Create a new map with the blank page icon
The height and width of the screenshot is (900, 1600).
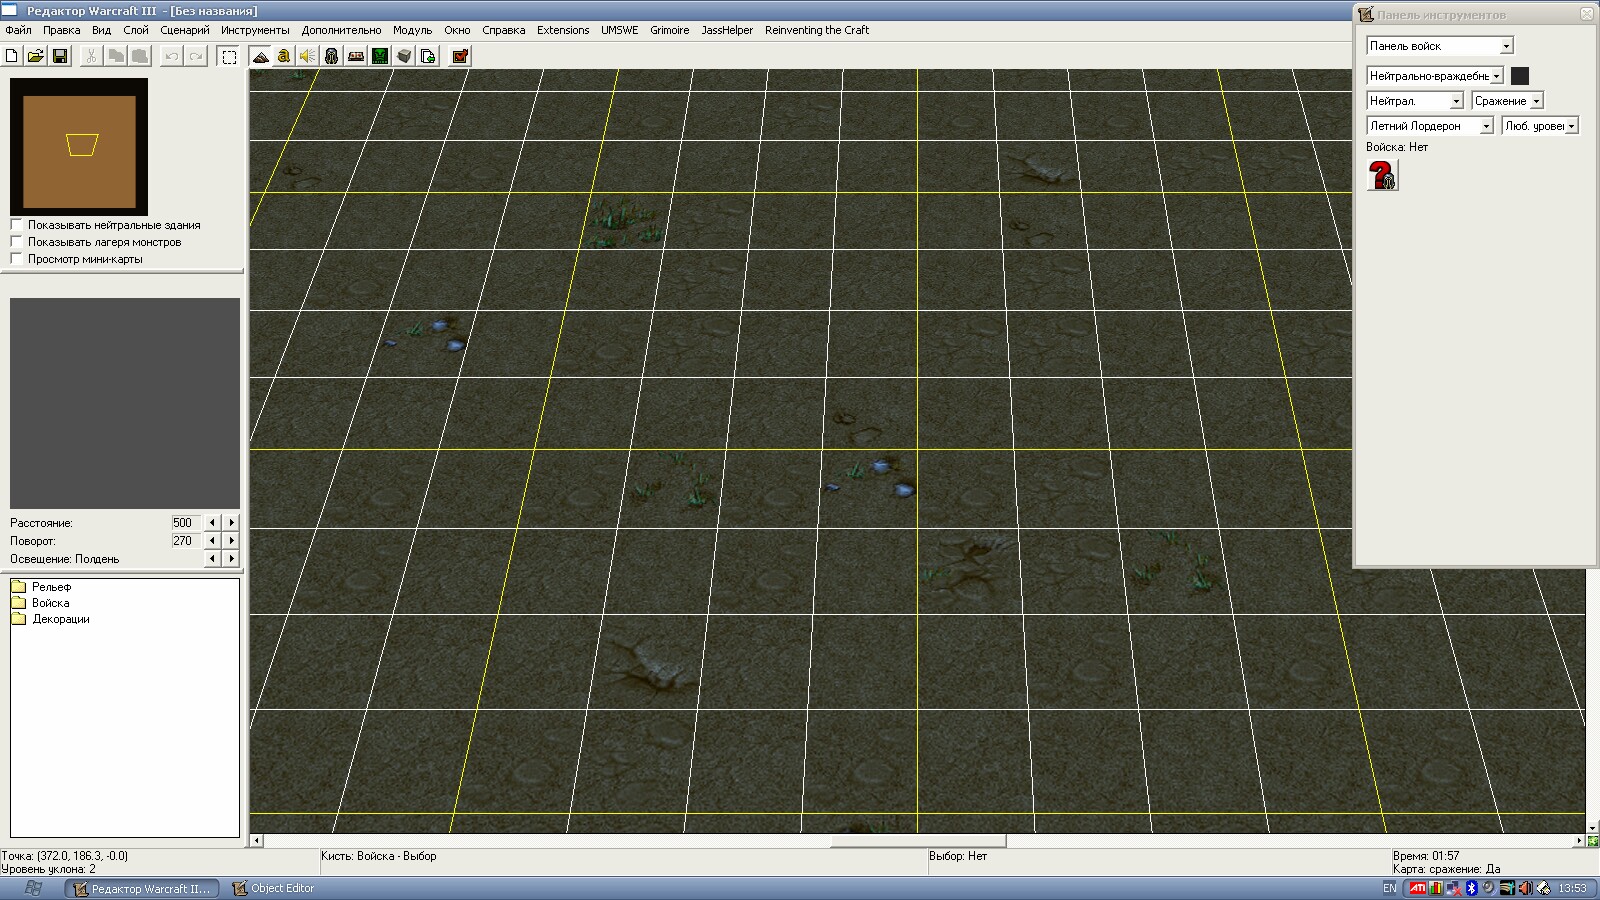[12, 56]
